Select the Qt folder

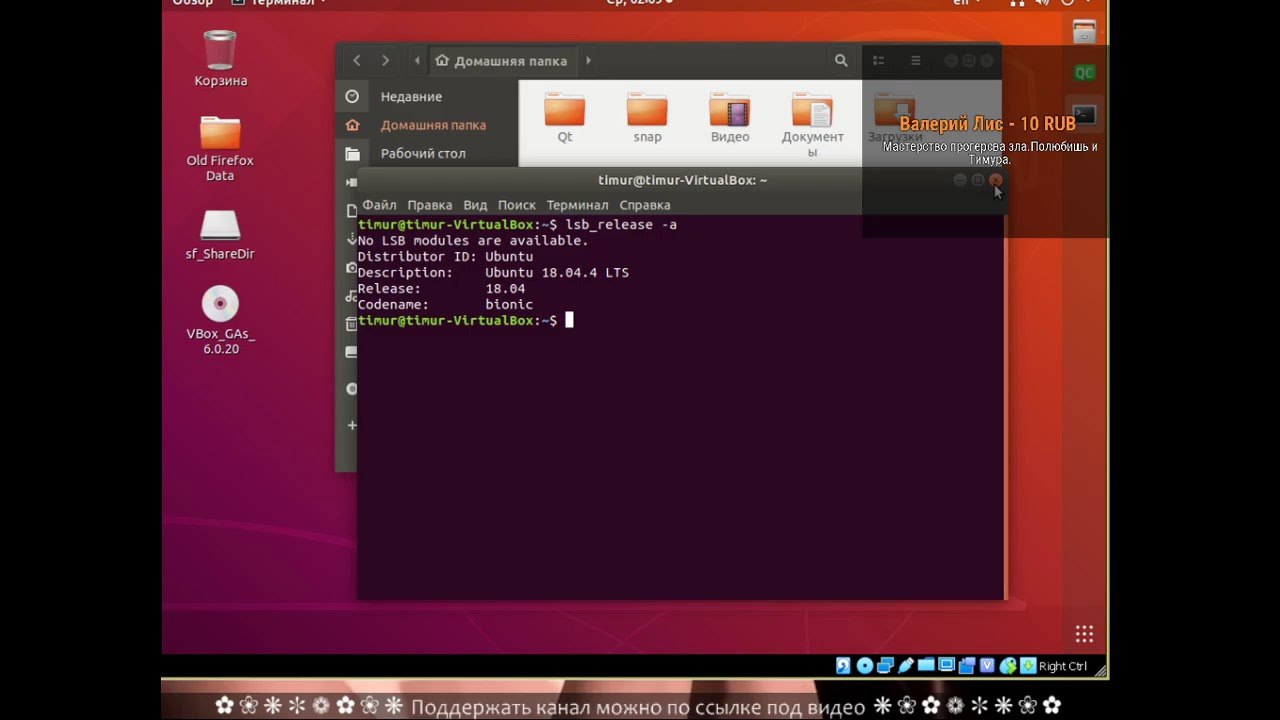coord(565,118)
